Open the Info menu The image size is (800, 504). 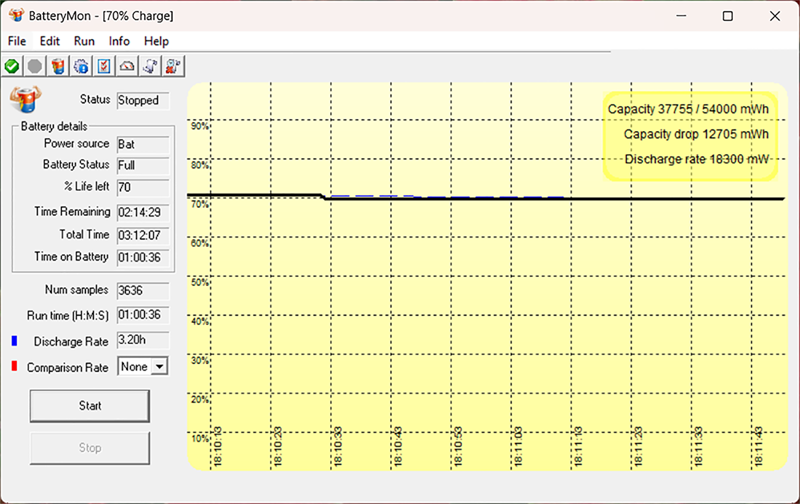click(x=119, y=41)
